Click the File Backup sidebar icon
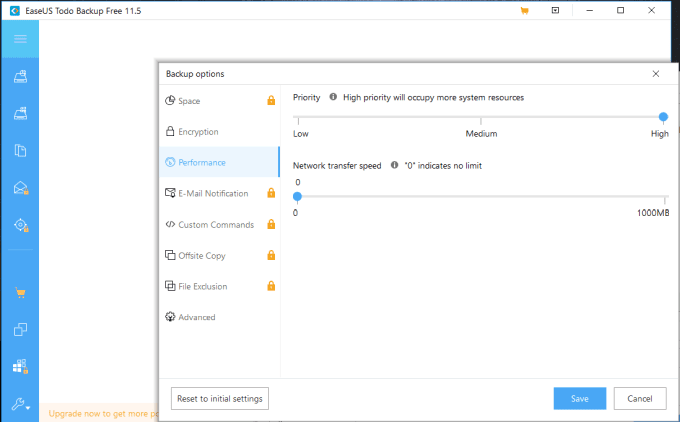 point(20,151)
